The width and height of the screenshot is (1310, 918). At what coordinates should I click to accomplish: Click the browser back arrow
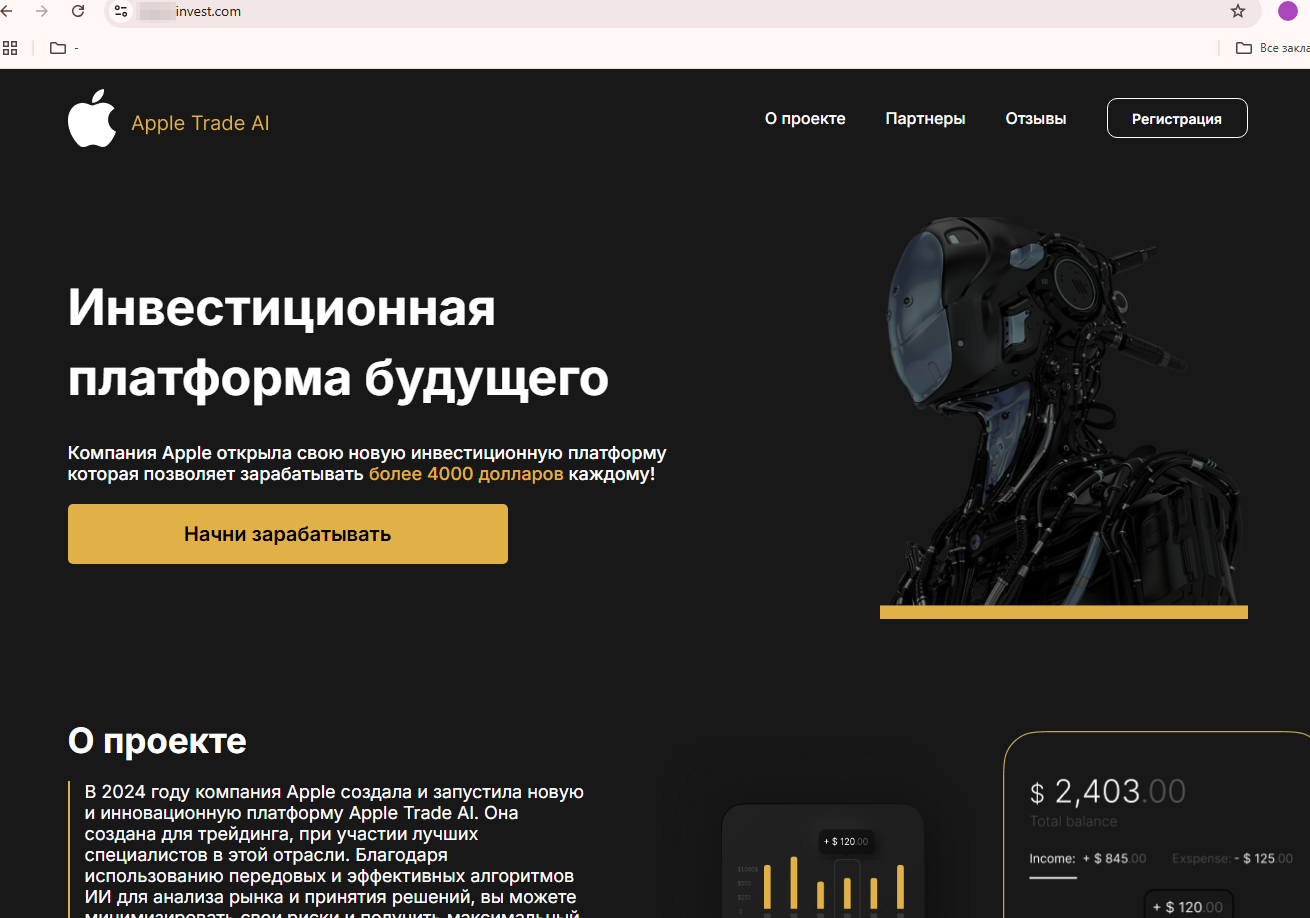[8, 12]
